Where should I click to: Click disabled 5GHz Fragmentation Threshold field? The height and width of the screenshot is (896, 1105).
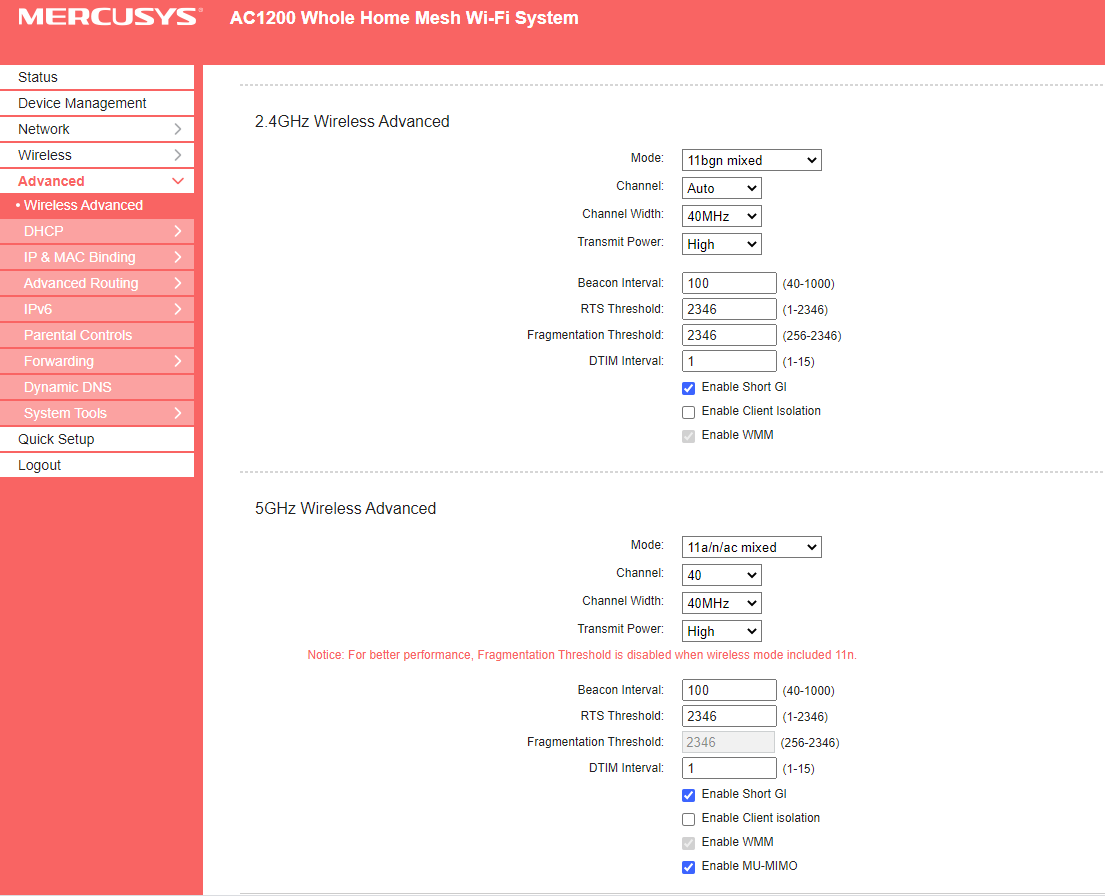click(x=728, y=742)
